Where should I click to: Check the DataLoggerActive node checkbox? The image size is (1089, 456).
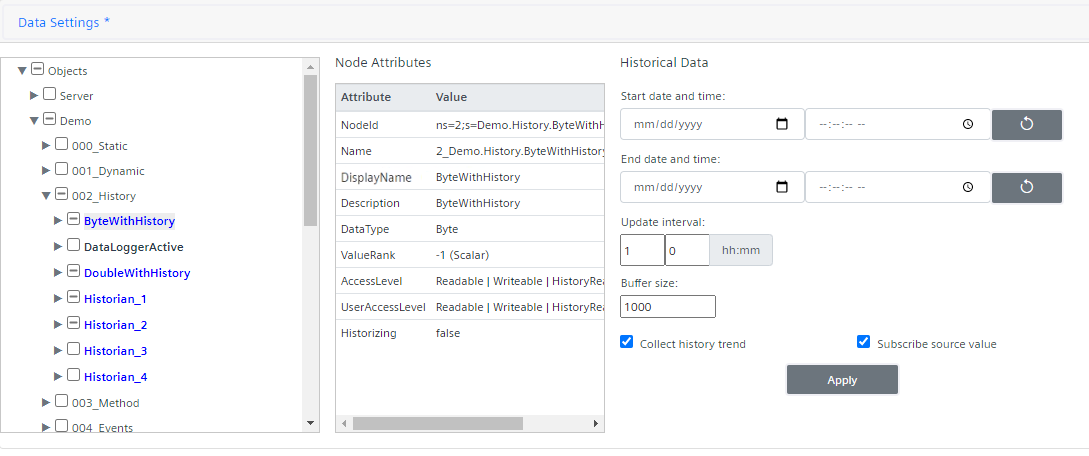pos(73,245)
